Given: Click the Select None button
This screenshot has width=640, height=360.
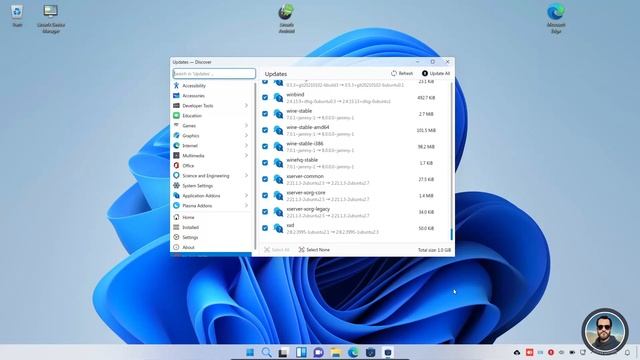Looking at the screenshot, I should (x=314, y=250).
